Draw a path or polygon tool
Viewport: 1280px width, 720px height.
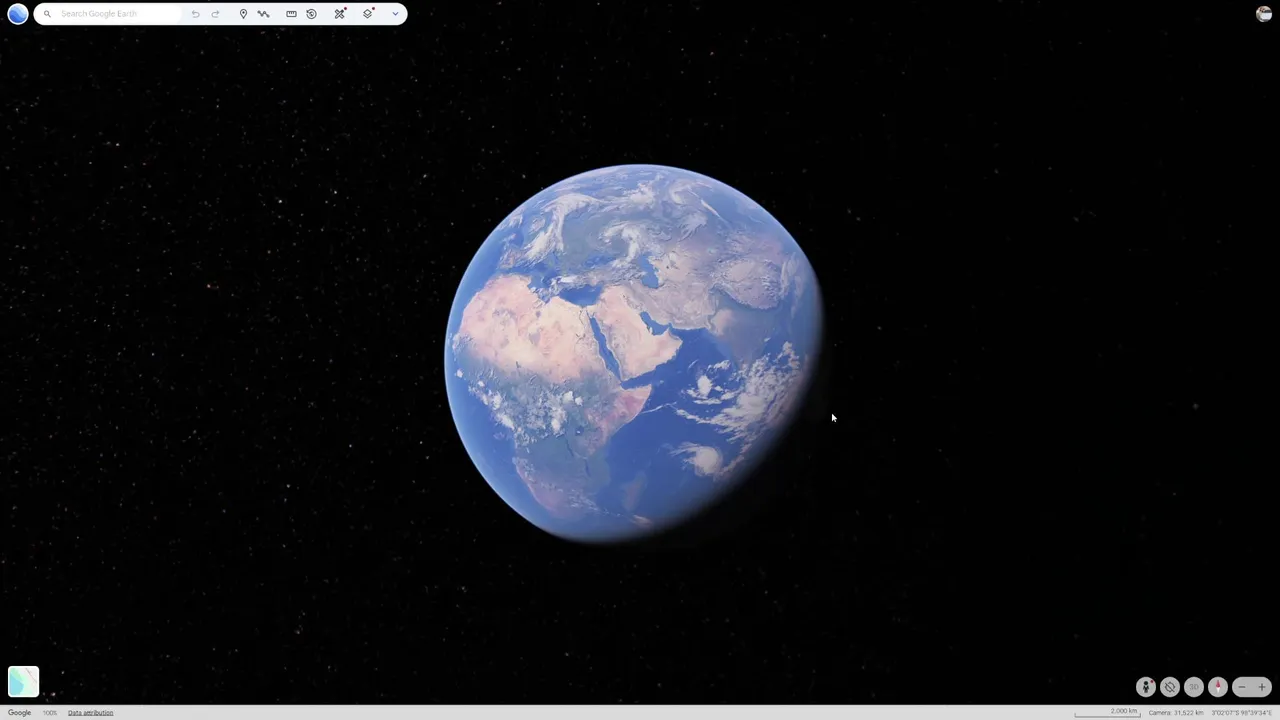[x=263, y=14]
